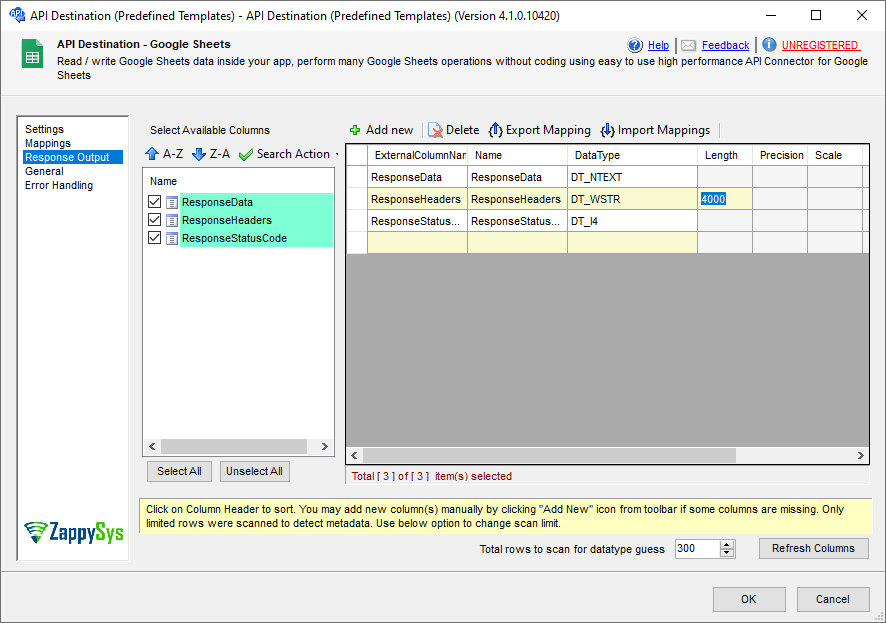Viewport: 886px width, 623px height.
Task: Click the Import Mappings icon
Action: tap(607, 130)
